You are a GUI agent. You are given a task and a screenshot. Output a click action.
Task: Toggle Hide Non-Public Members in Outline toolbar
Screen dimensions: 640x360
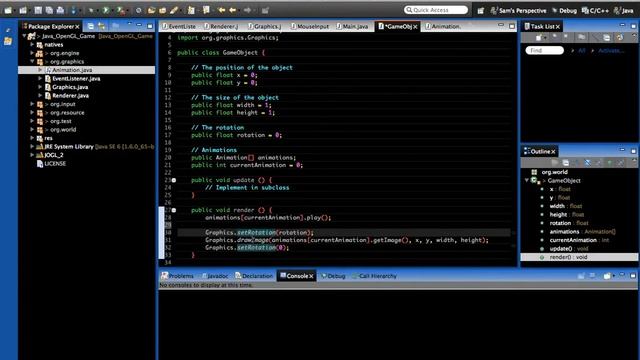610,163
